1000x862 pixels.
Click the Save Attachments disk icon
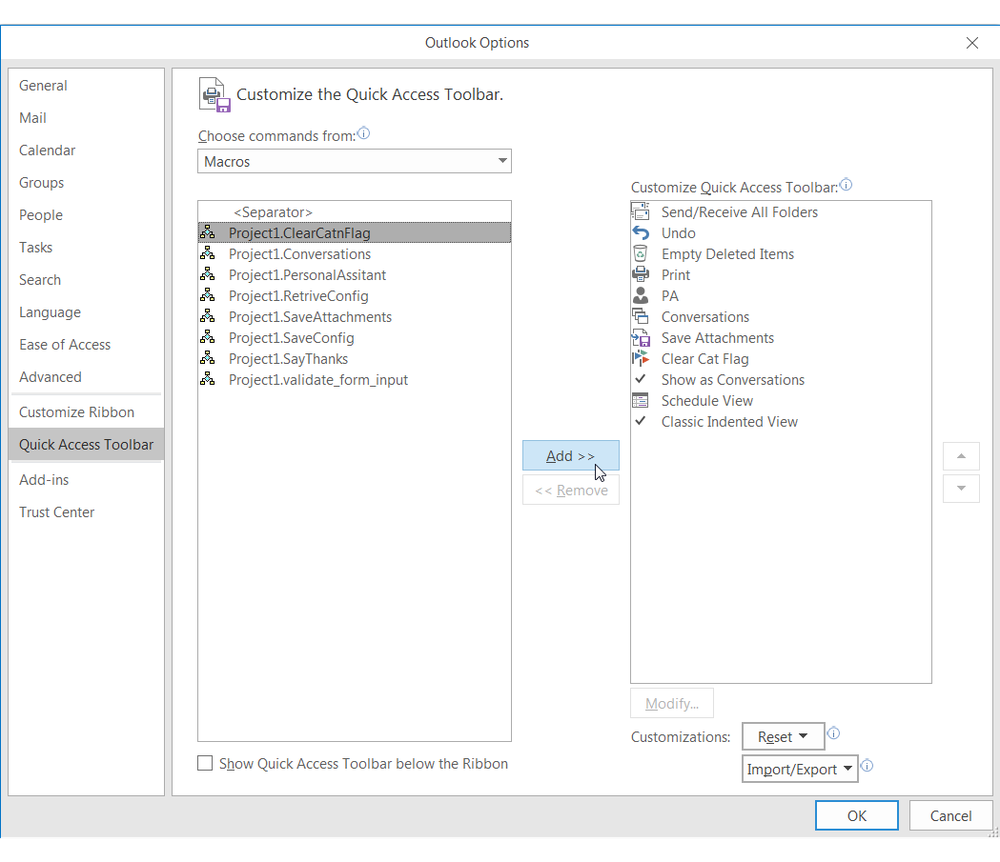[640, 338]
